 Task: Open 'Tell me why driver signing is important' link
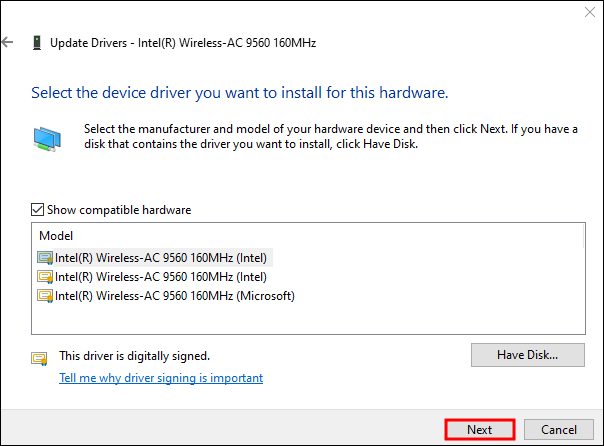click(161, 378)
